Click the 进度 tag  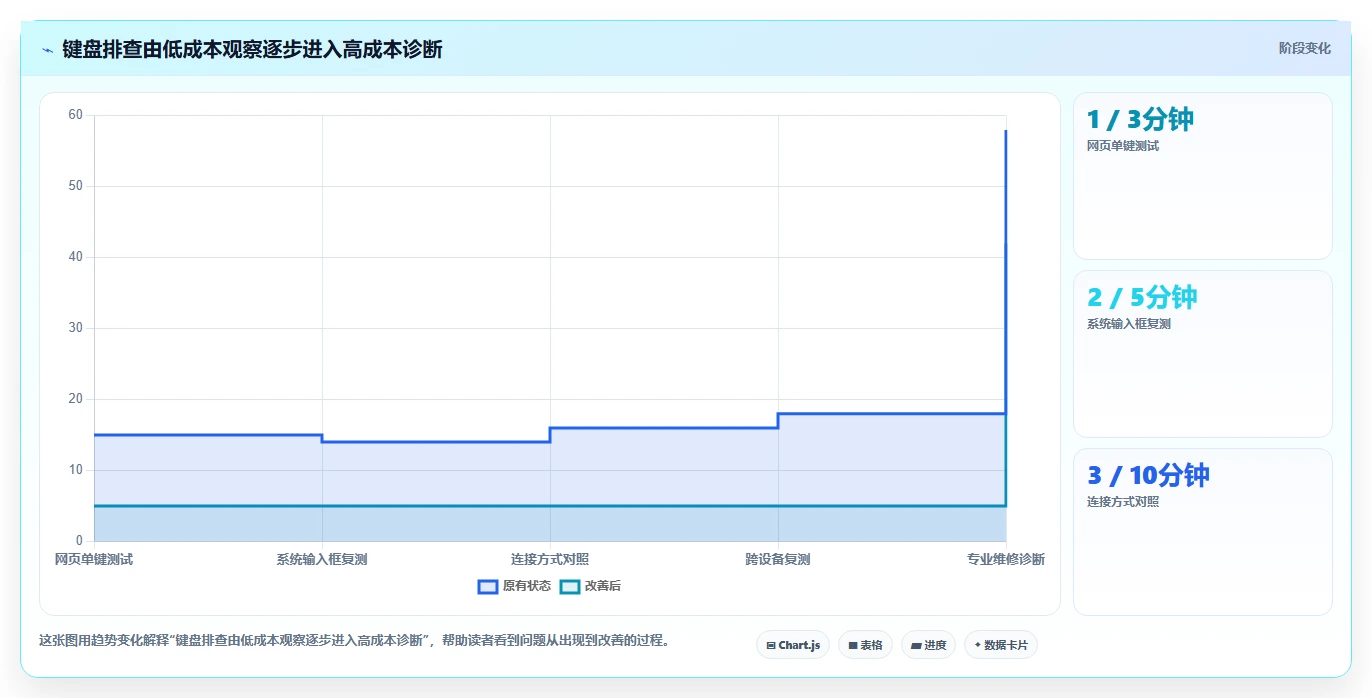tap(928, 645)
